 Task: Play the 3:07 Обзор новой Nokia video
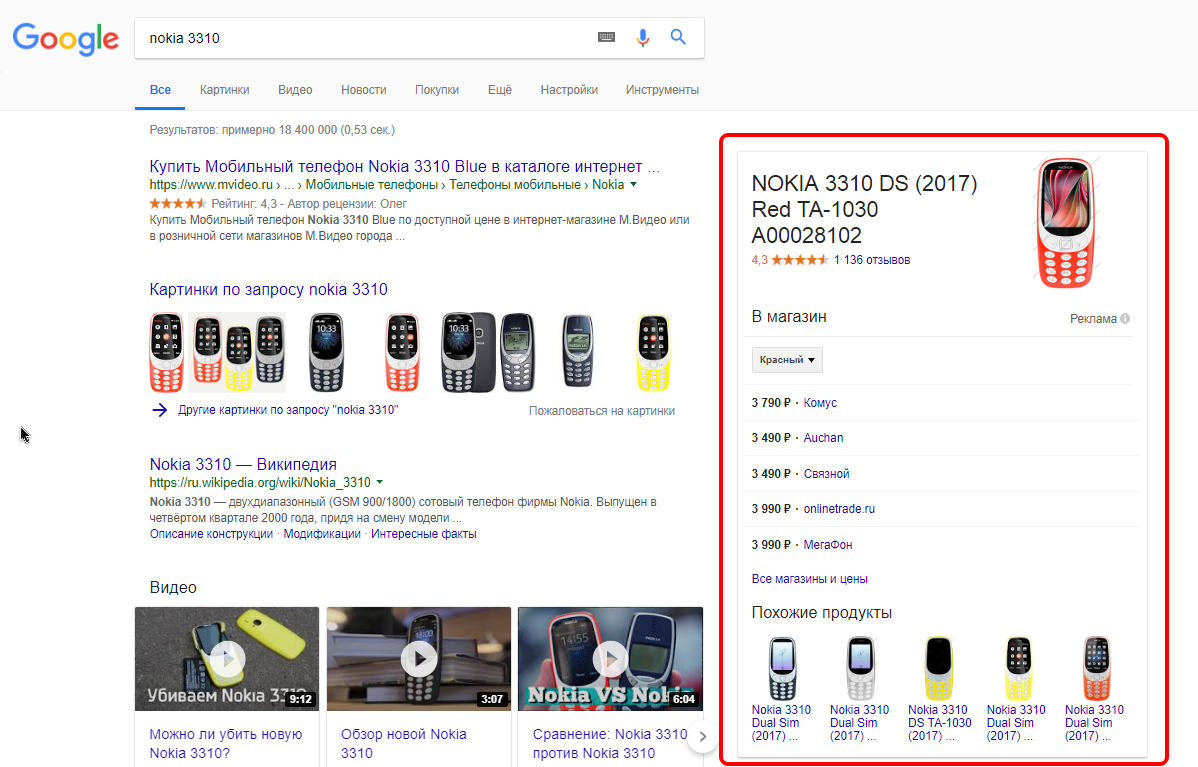click(419, 659)
